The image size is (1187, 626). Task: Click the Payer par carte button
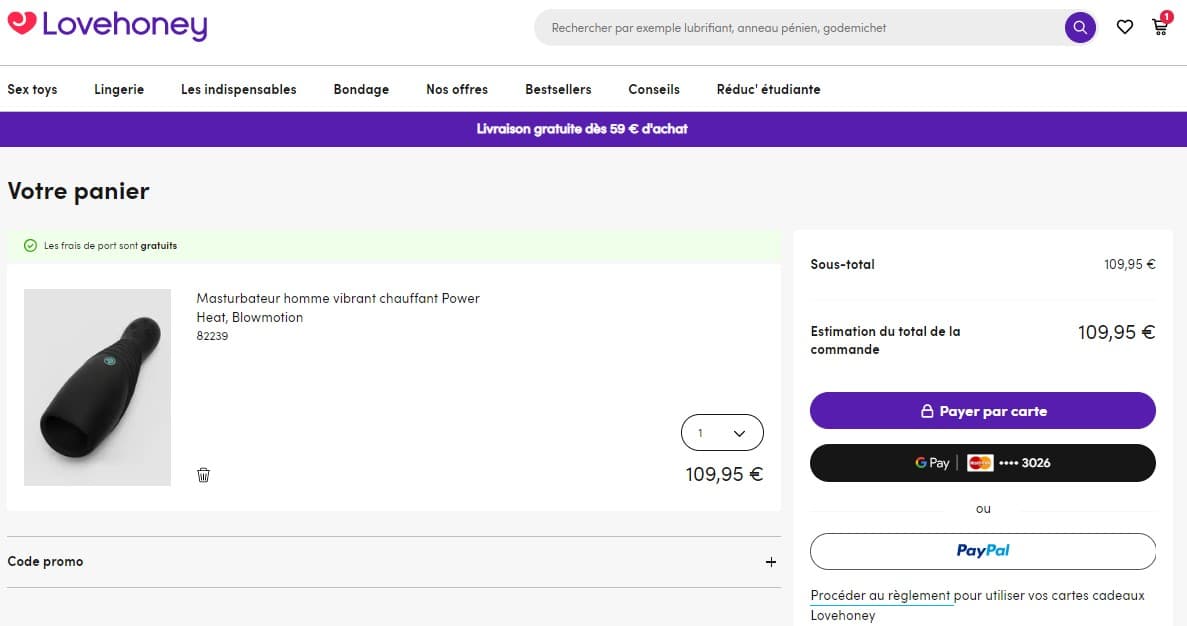point(983,411)
